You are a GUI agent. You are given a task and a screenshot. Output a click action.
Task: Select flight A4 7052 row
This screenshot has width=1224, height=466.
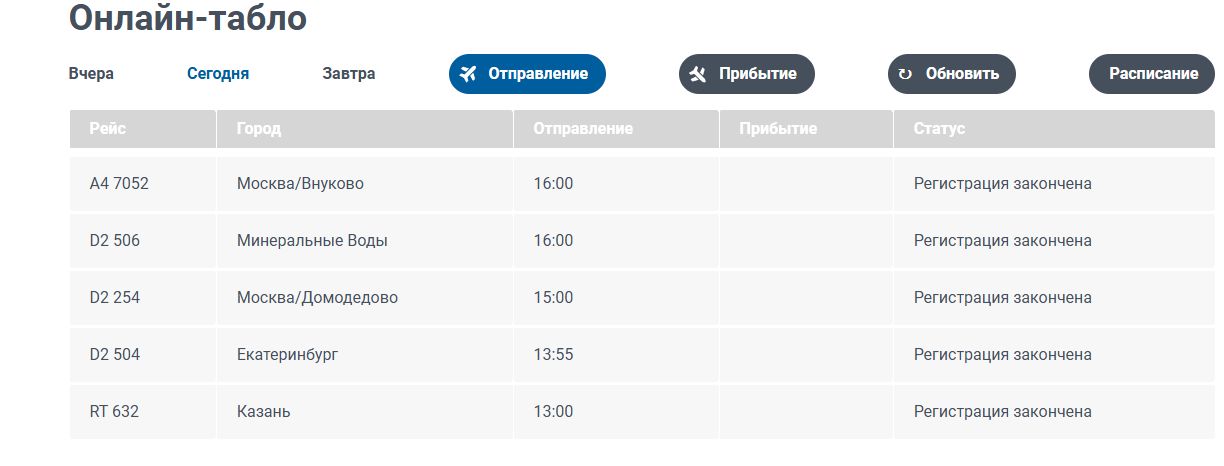[x=642, y=184]
